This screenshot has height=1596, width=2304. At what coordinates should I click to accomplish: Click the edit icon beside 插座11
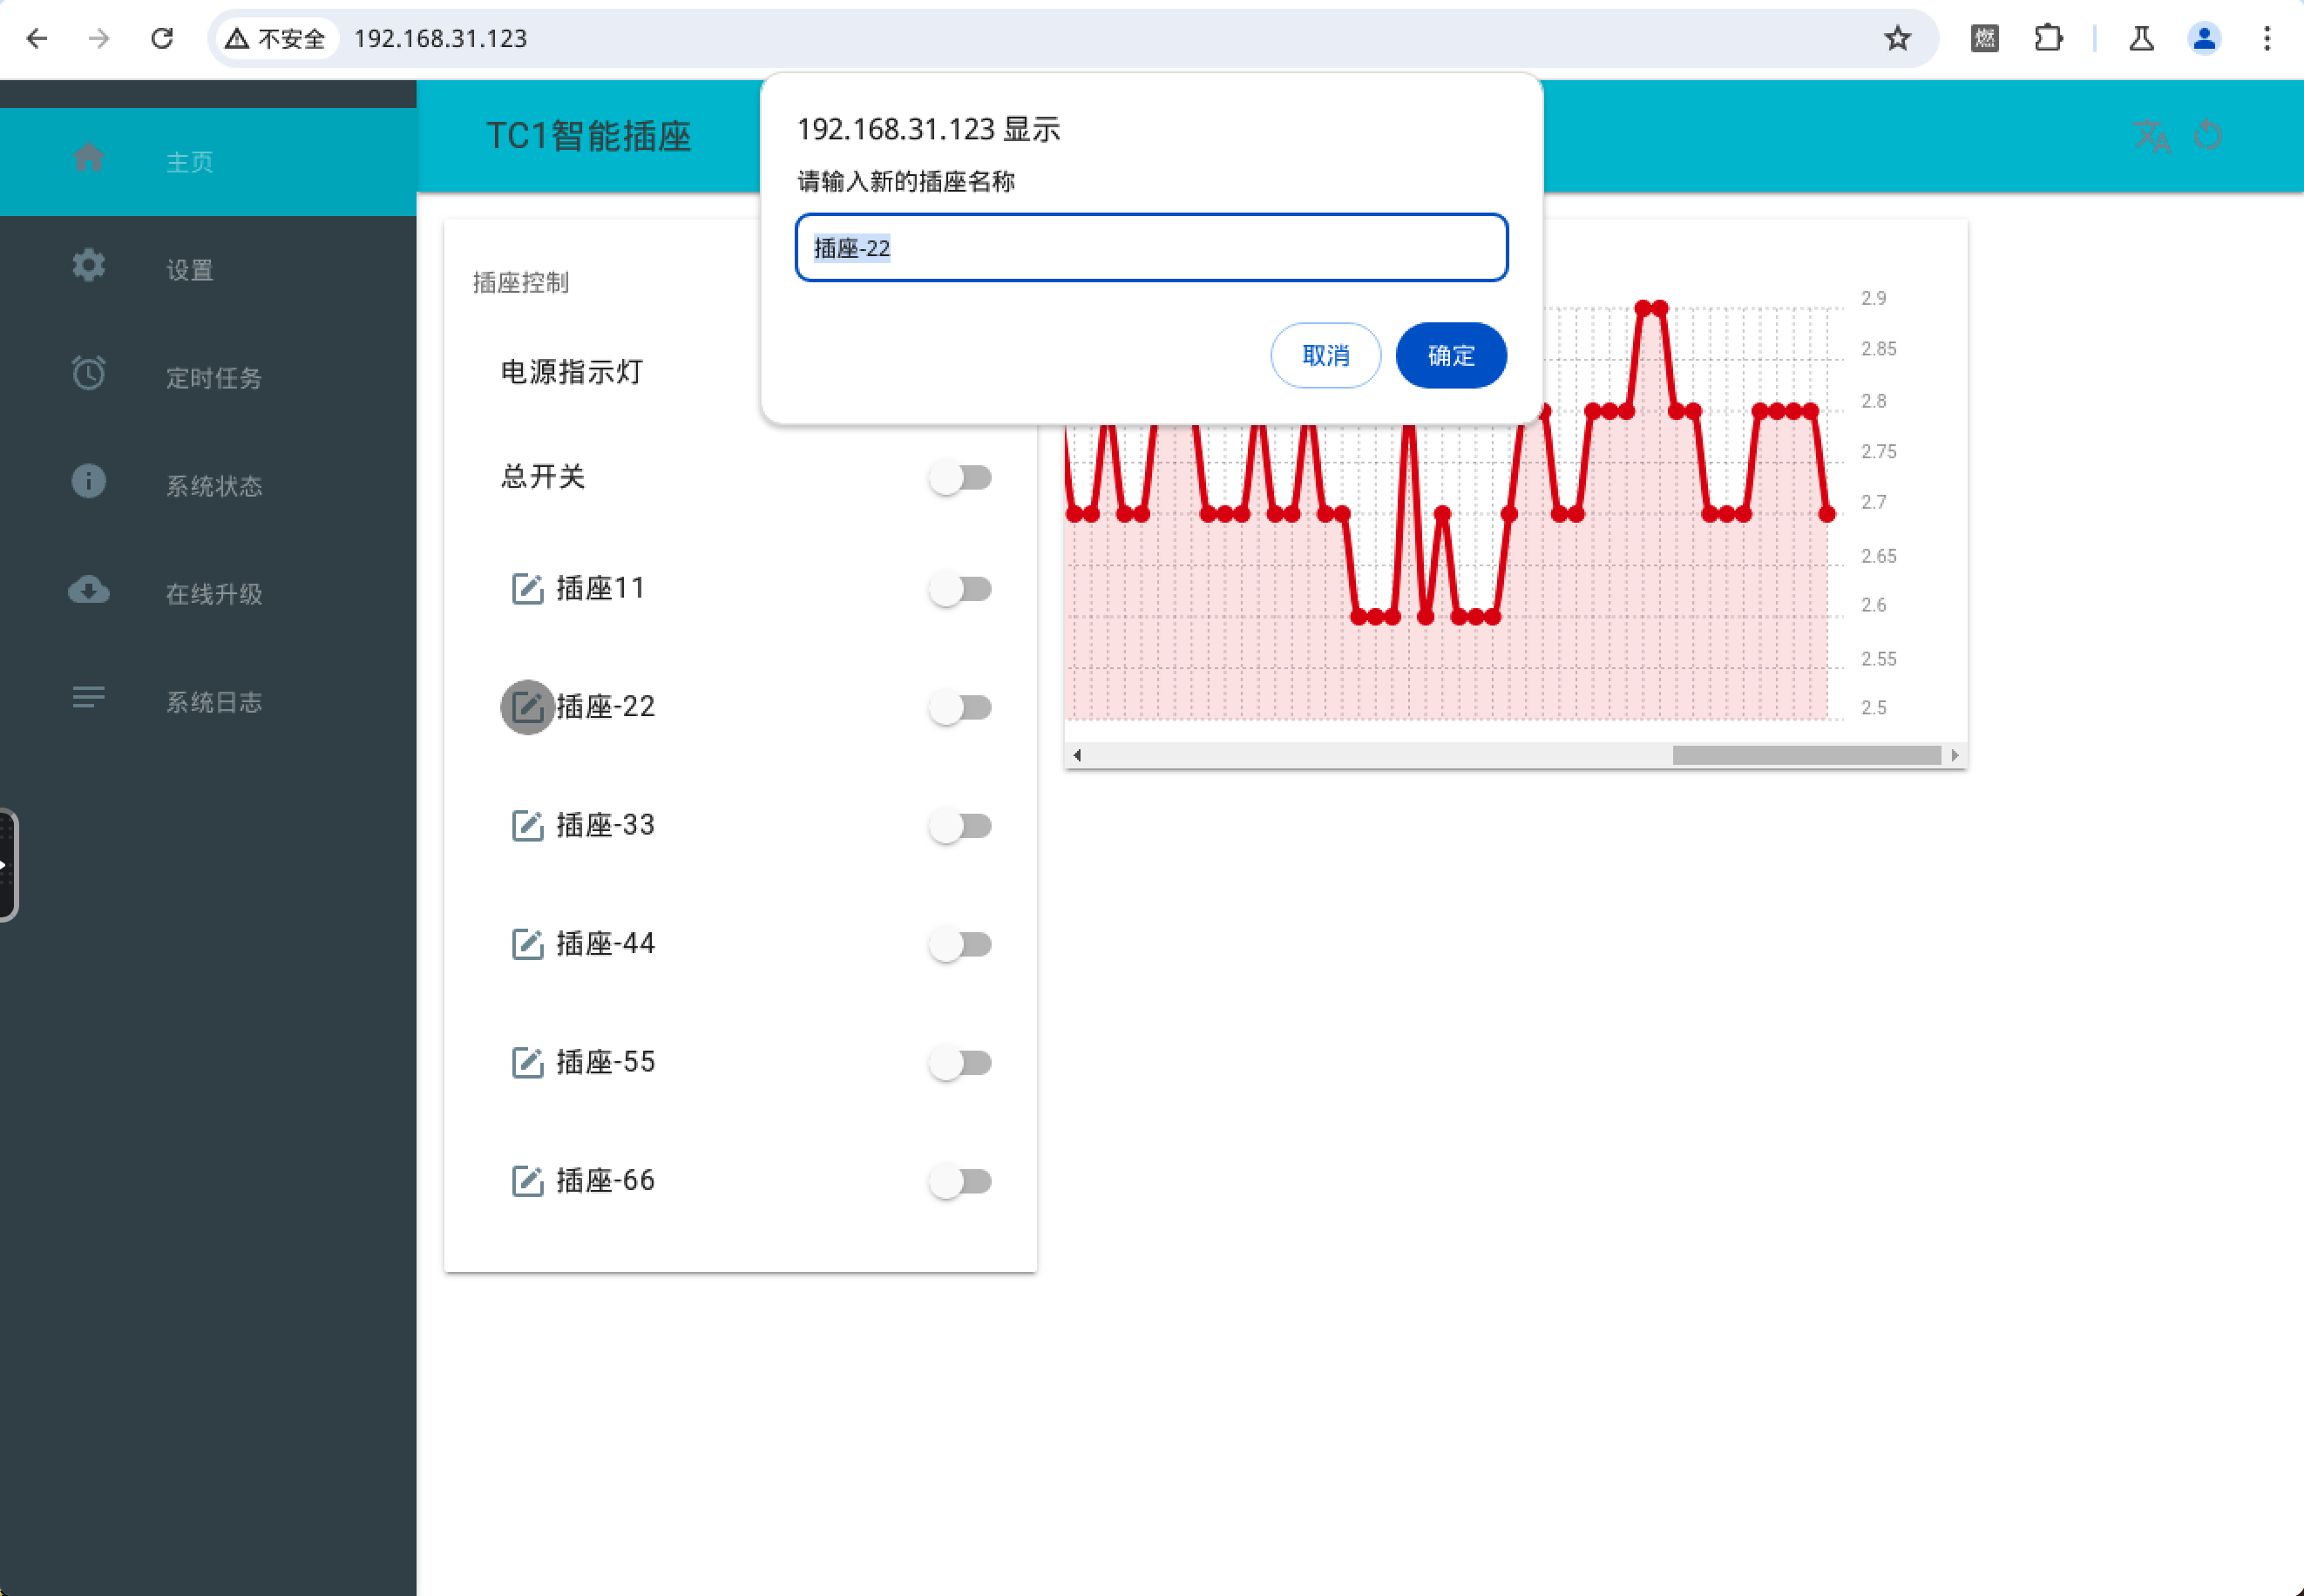(x=527, y=589)
